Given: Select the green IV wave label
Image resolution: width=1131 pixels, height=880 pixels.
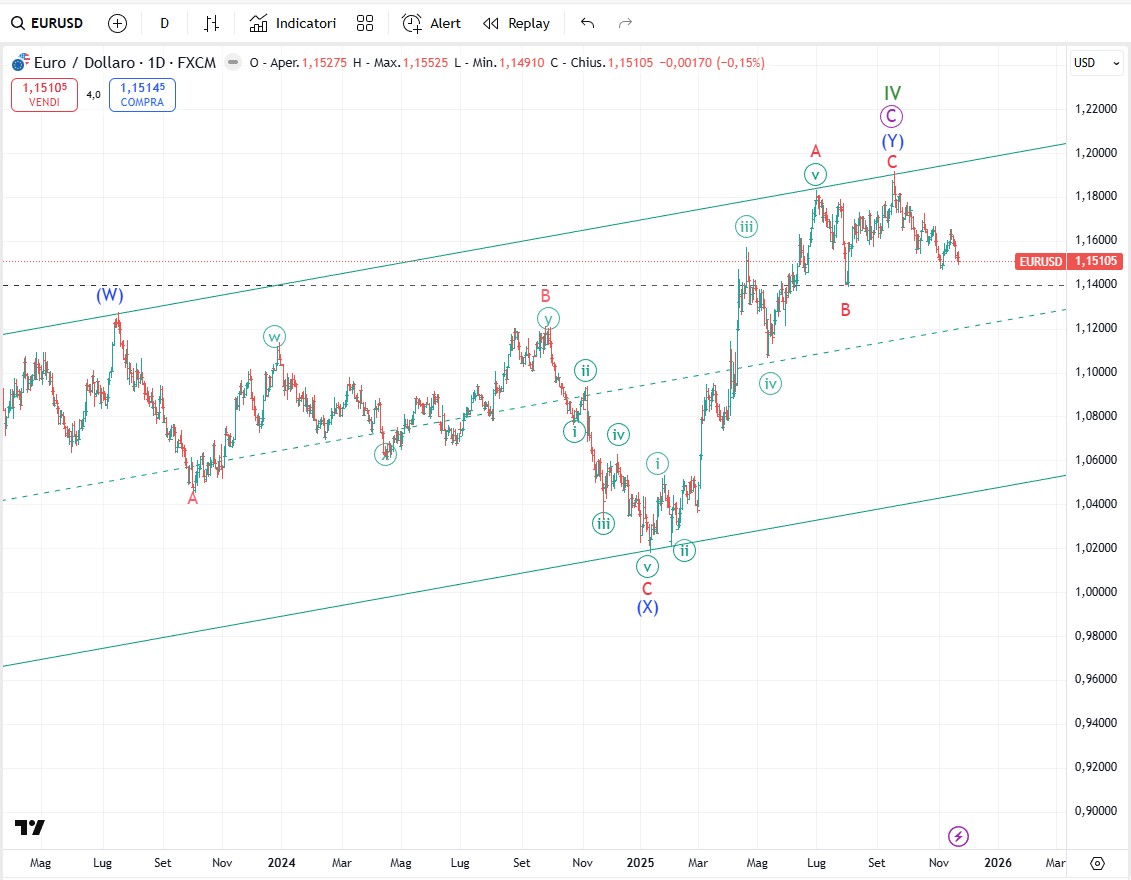Looking at the screenshot, I should [x=892, y=93].
